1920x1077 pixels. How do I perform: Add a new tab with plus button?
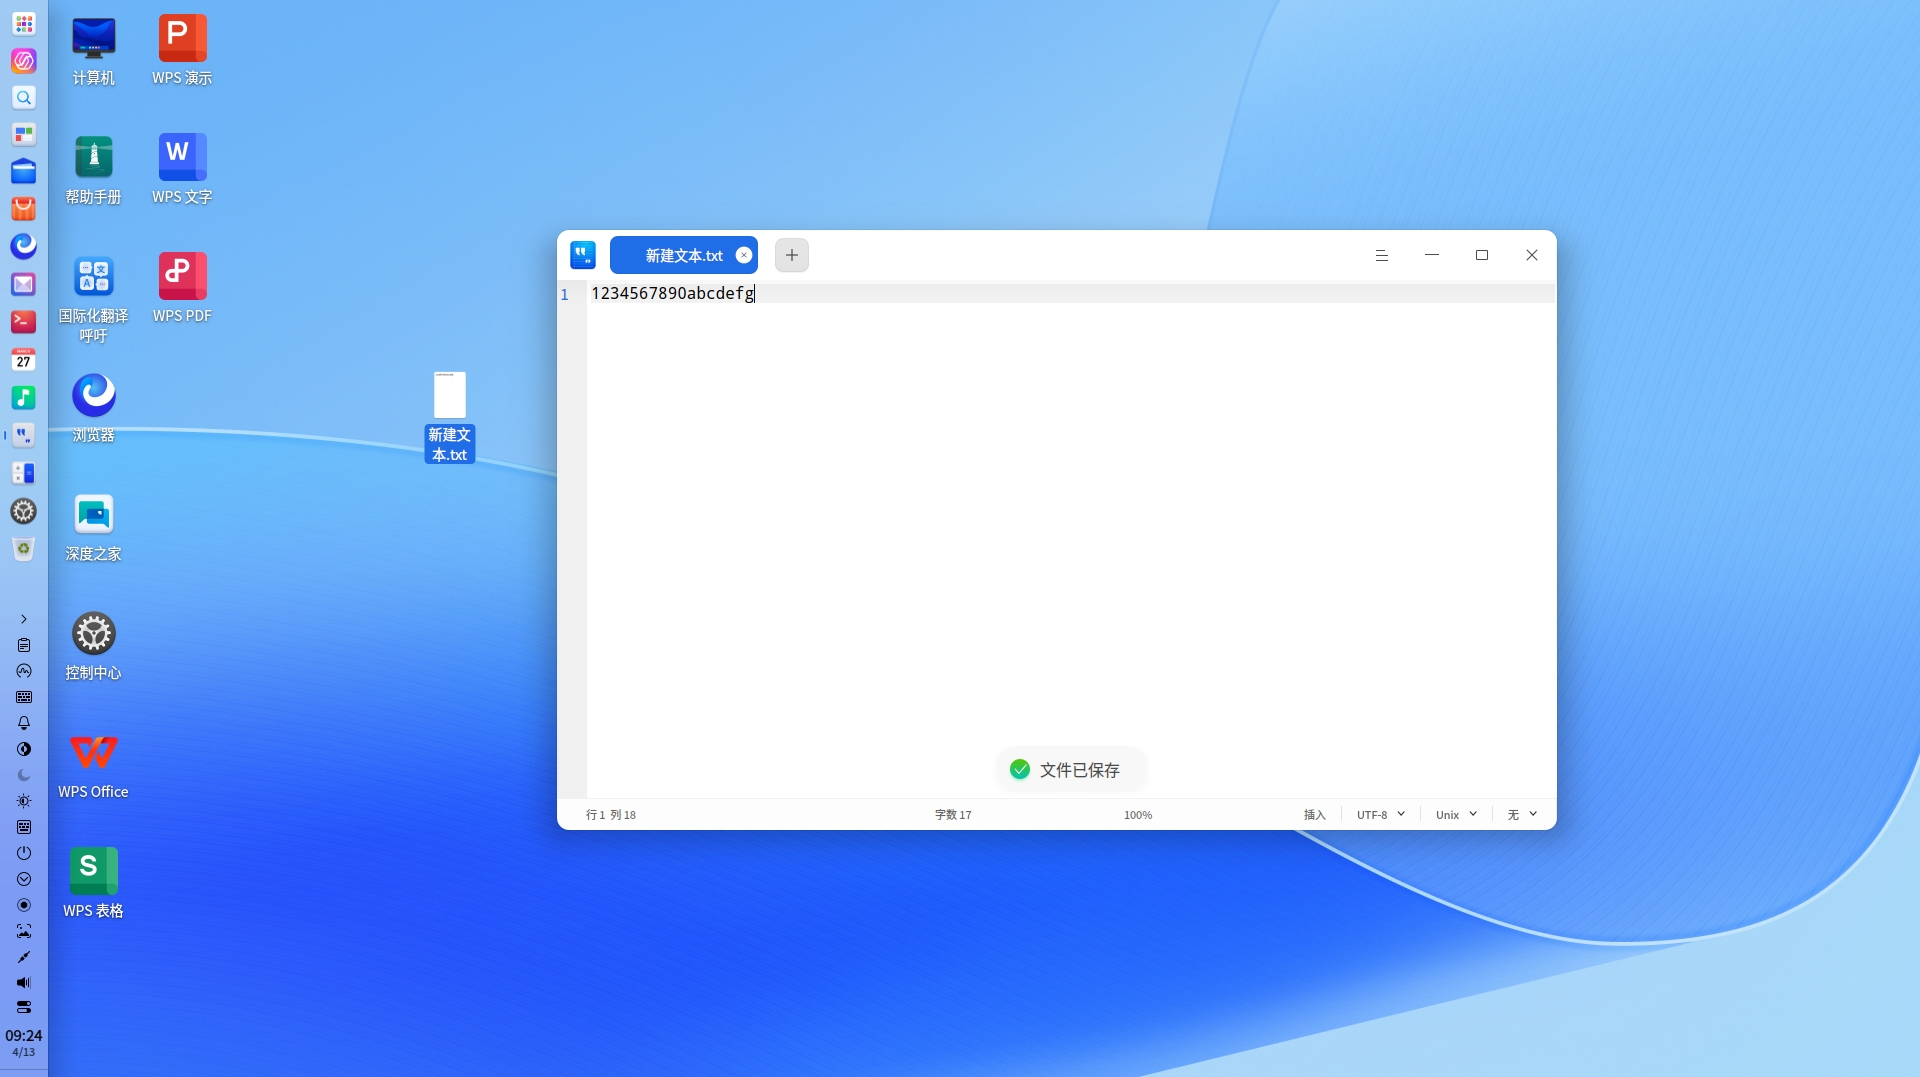(x=791, y=255)
